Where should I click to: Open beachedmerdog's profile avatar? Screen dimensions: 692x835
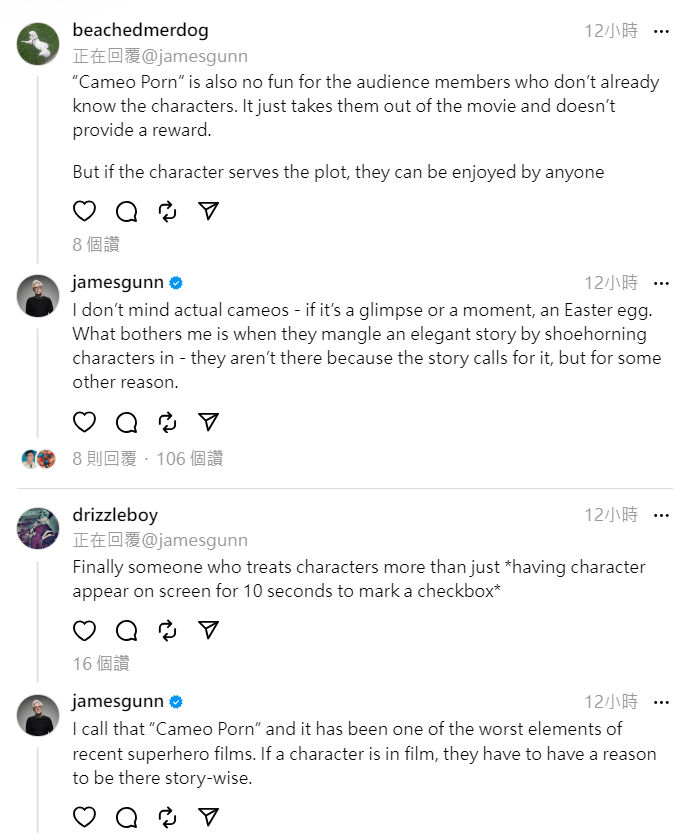pyautogui.click(x=38, y=44)
